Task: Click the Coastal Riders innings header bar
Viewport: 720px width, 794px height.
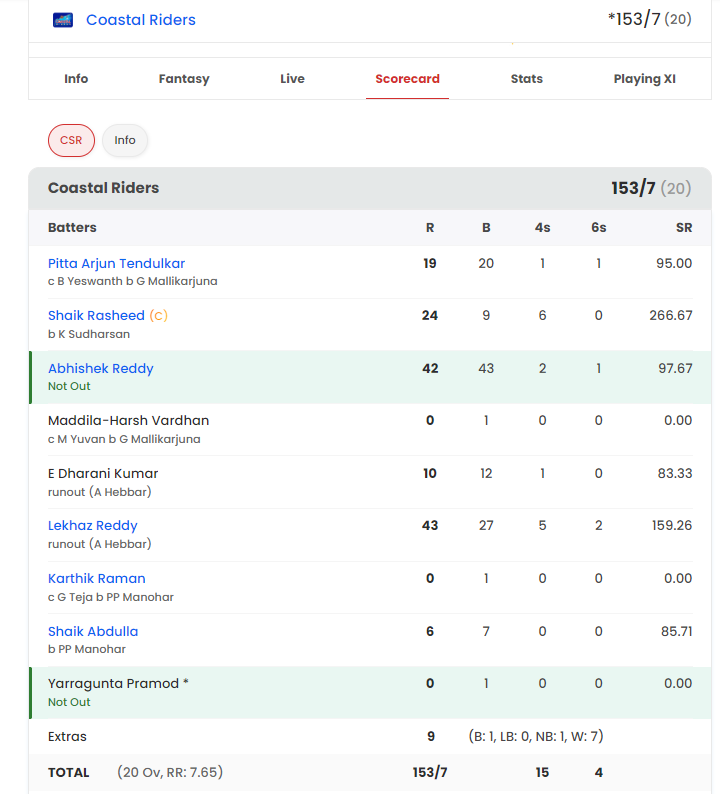Action: point(370,188)
